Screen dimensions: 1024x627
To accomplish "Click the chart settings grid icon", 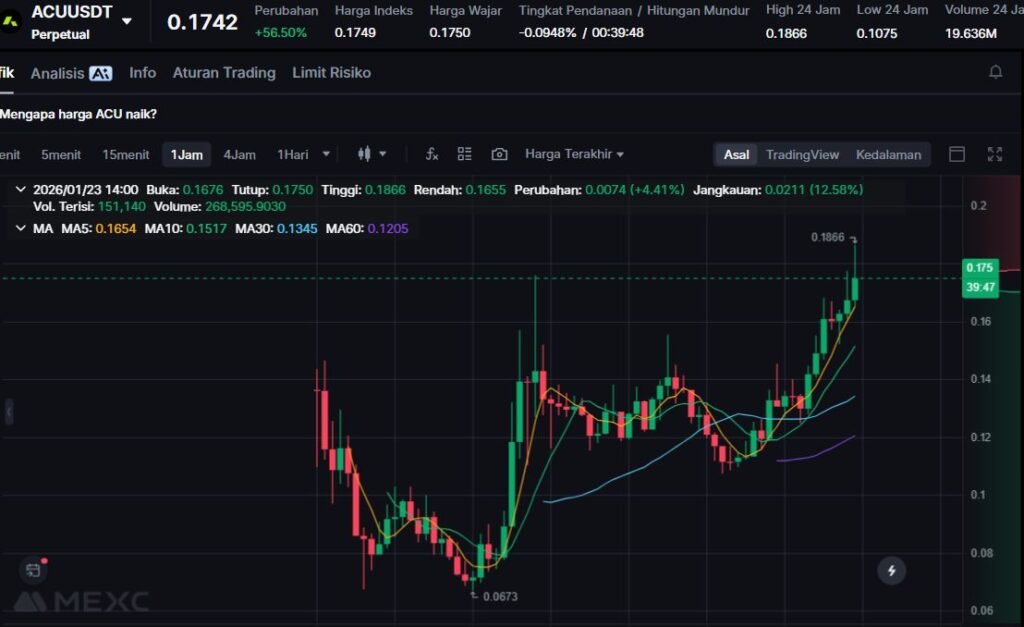I will click(464, 154).
